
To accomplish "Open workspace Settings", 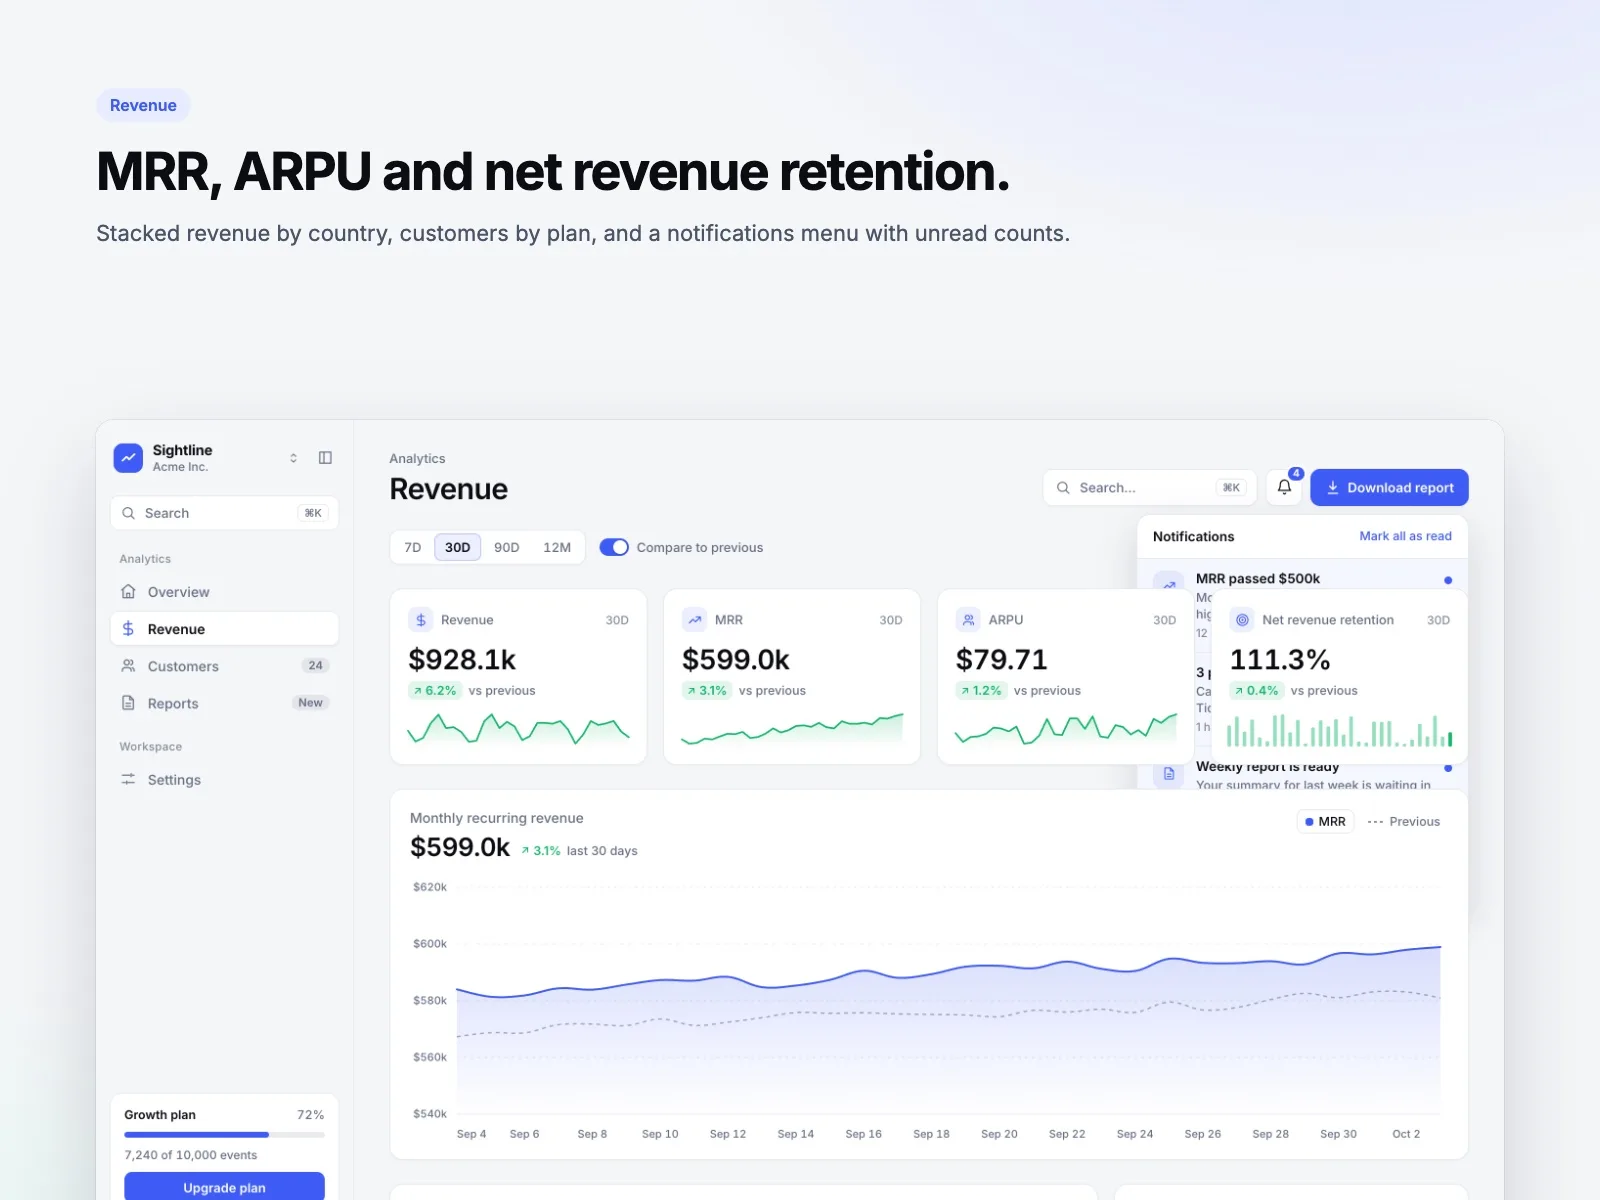I will click(224, 780).
